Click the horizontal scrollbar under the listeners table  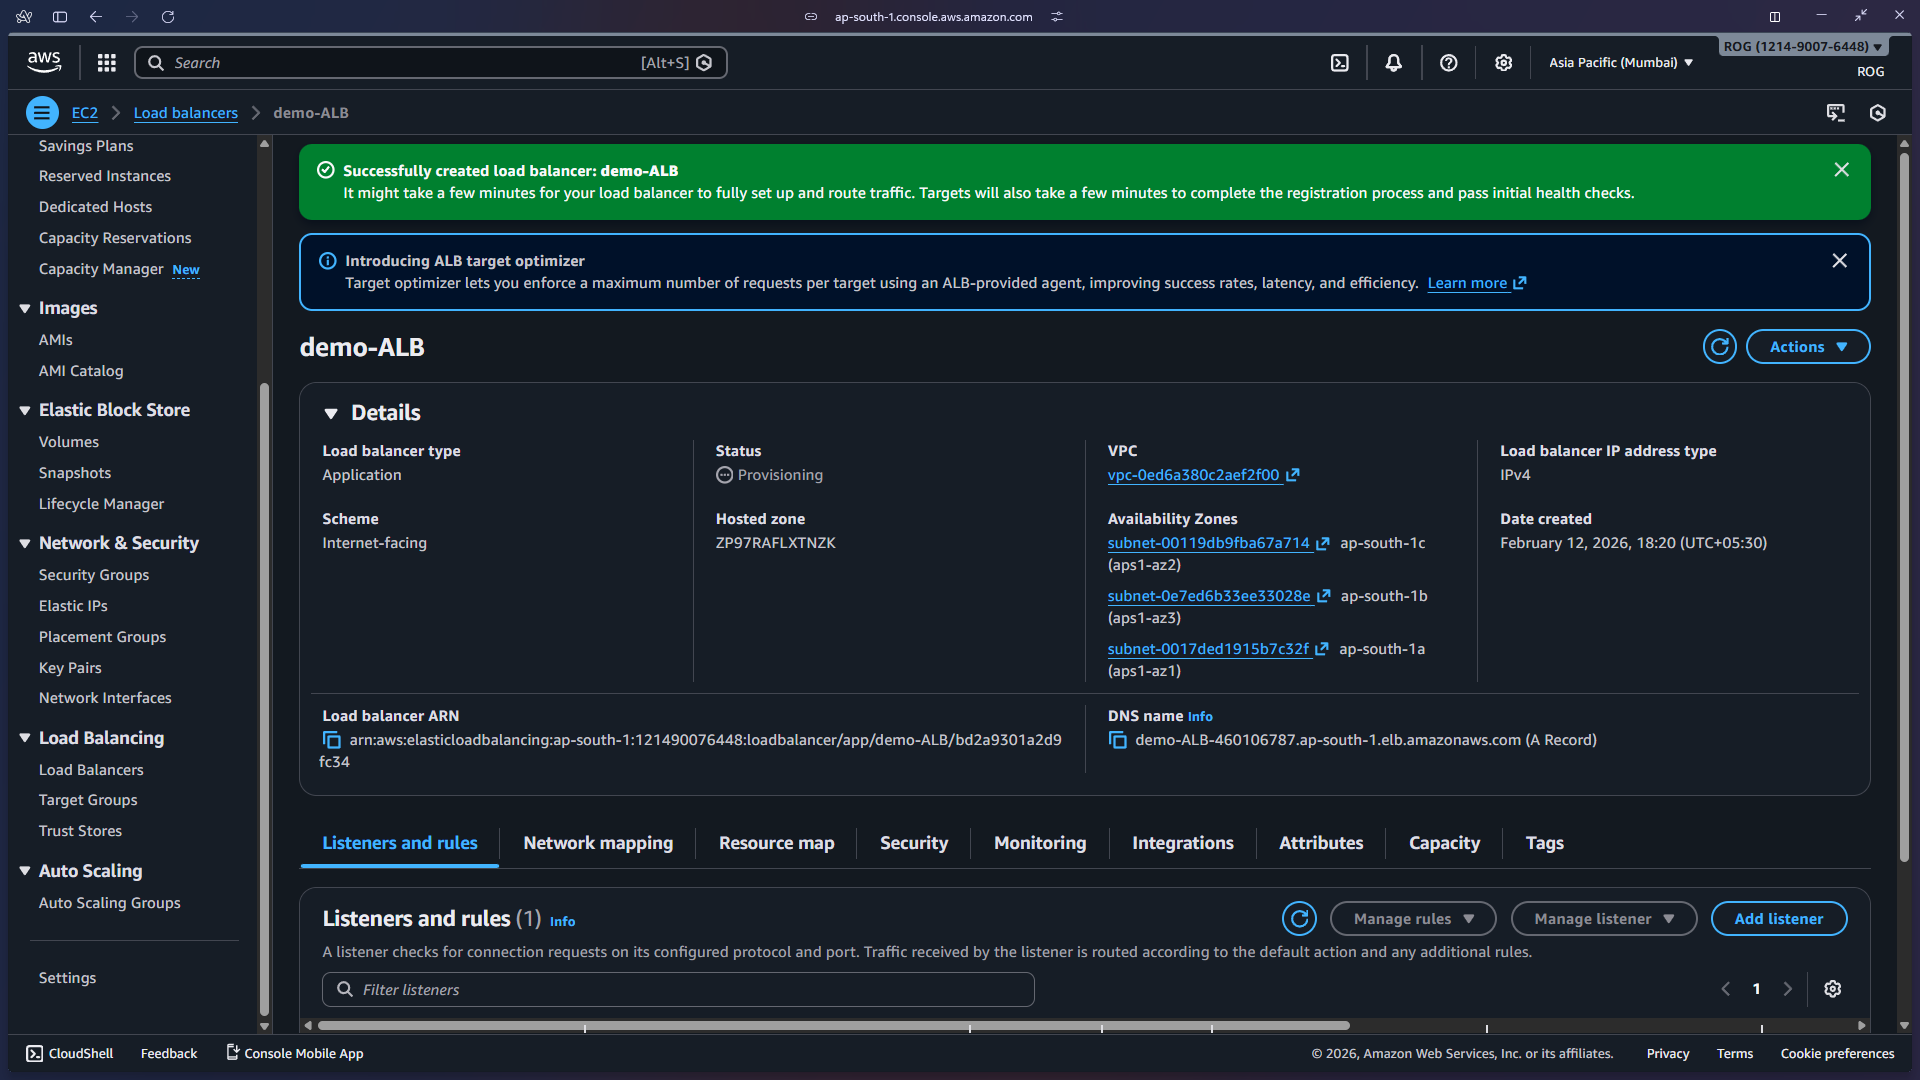tap(833, 1025)
